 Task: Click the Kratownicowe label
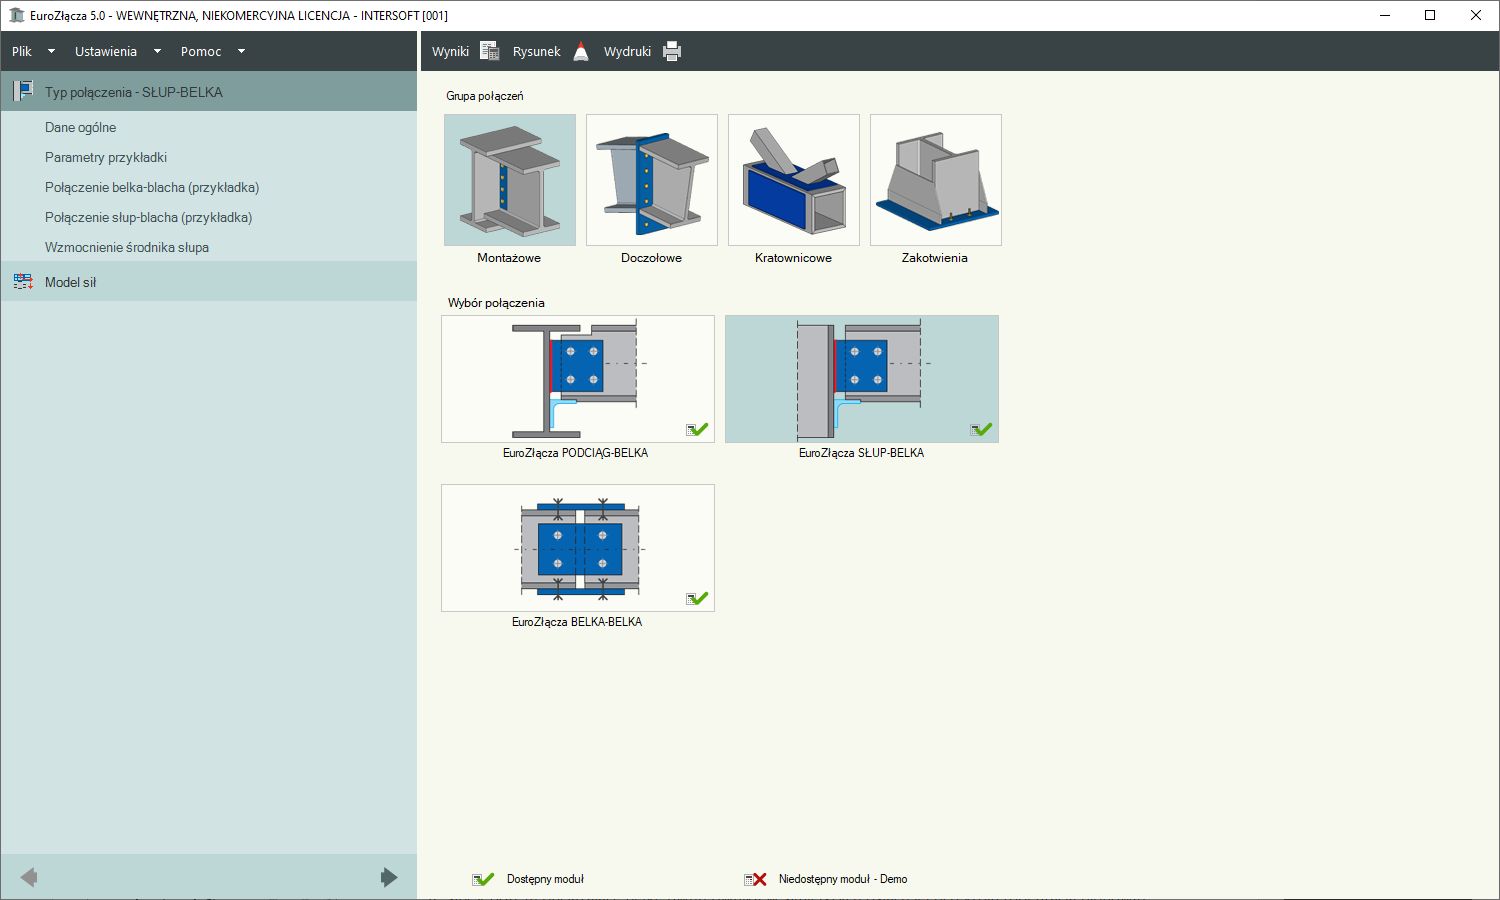tap(793, 258)
